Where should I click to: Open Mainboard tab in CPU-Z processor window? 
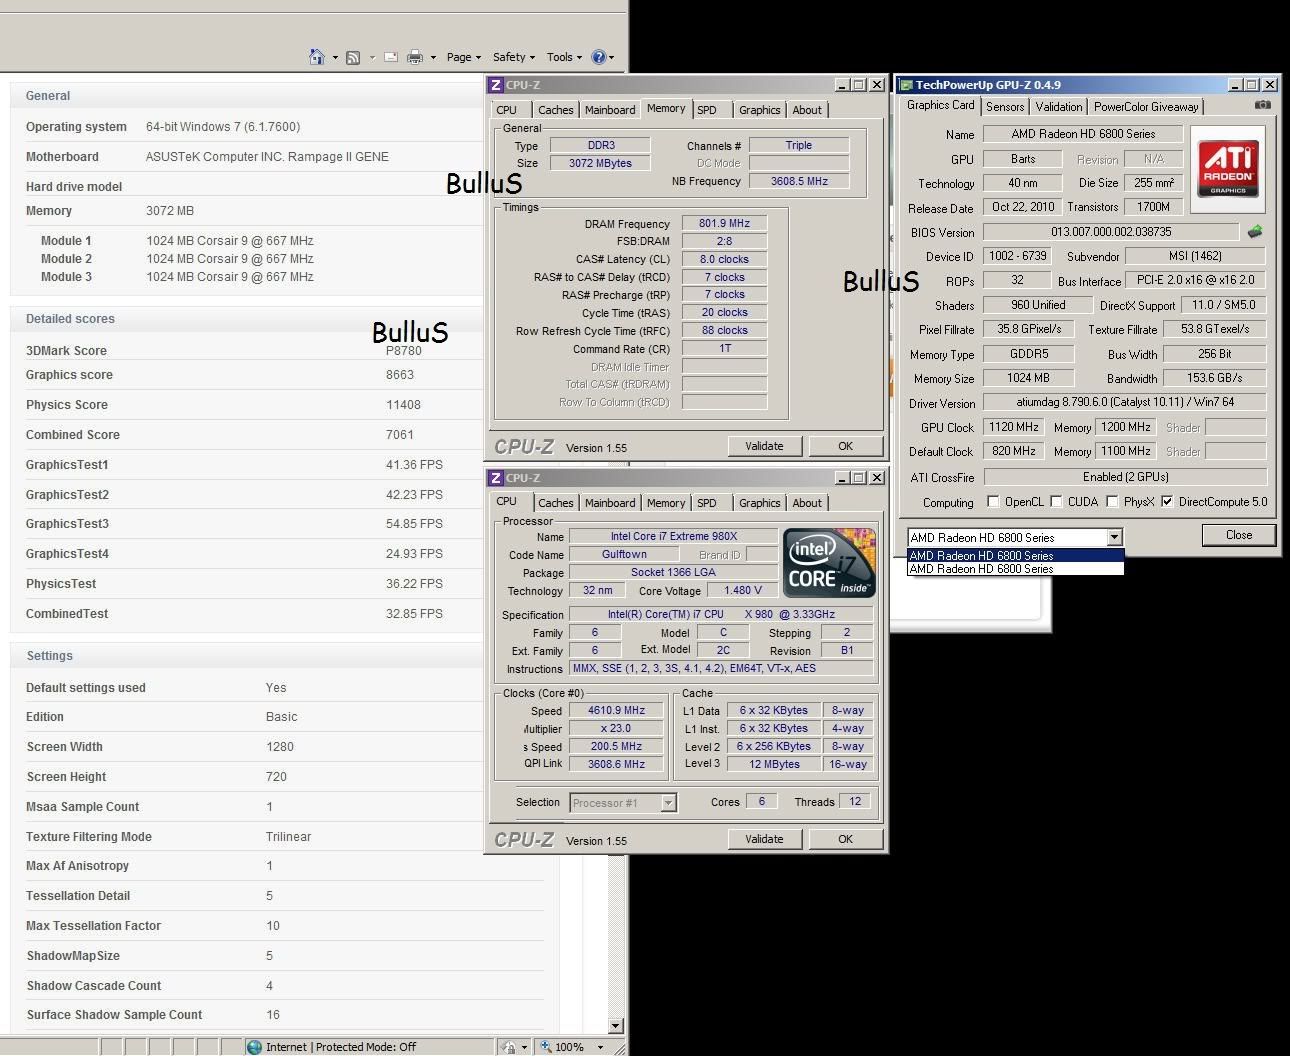pos(610,503)
